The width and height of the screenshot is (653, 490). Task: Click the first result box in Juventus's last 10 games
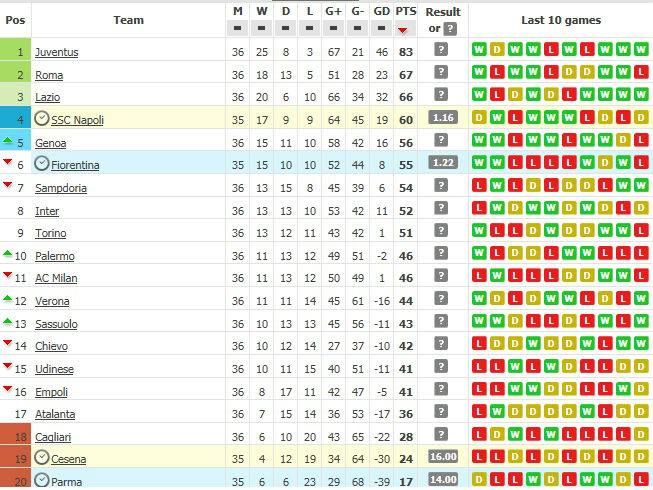(x=479, y=49)
